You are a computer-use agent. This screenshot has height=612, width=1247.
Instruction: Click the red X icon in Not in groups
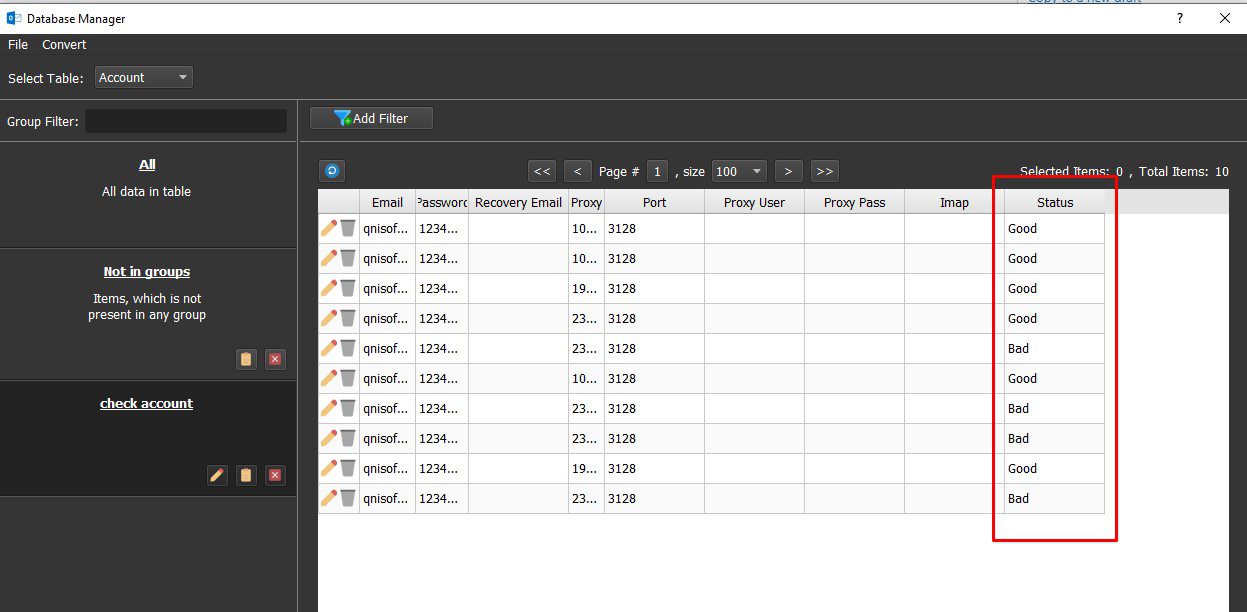(276, 359)
